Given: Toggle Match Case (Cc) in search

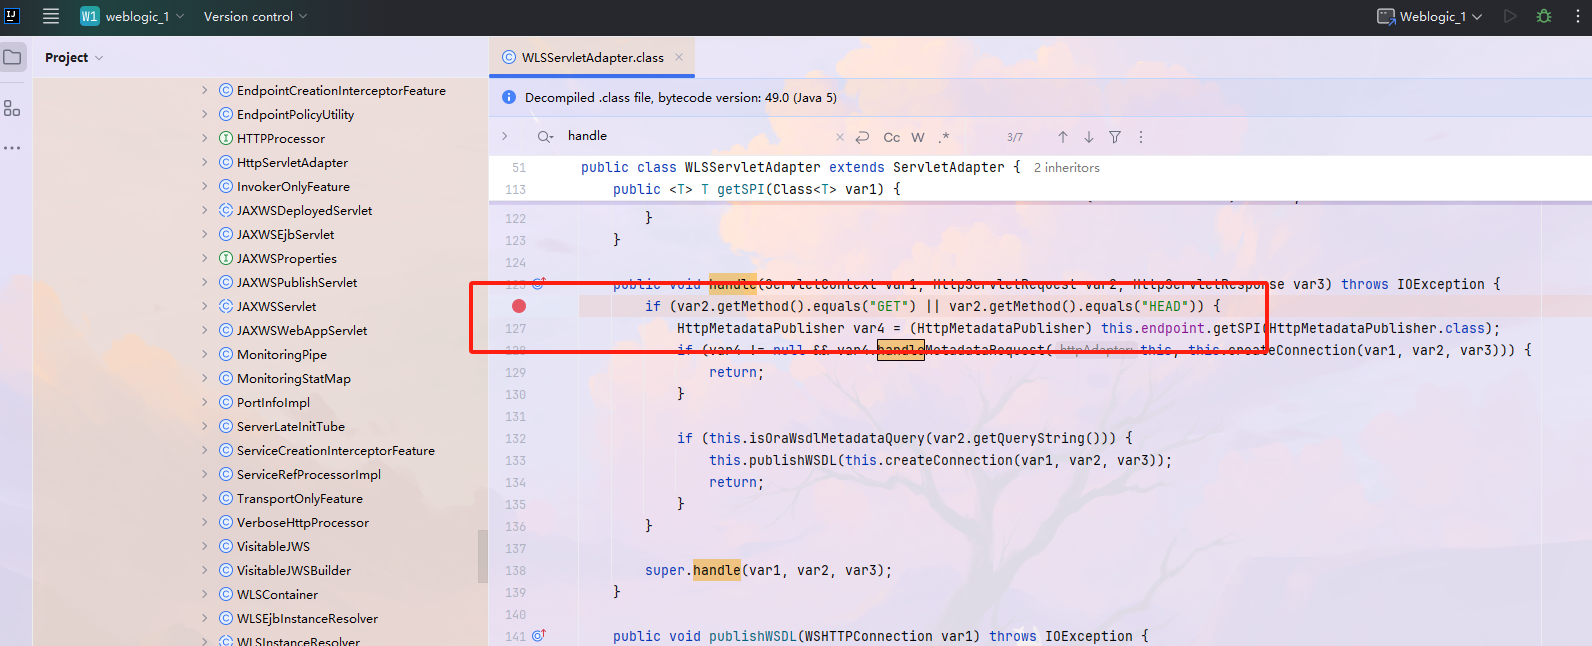Looking at the screenshot, I should point(892,137).
